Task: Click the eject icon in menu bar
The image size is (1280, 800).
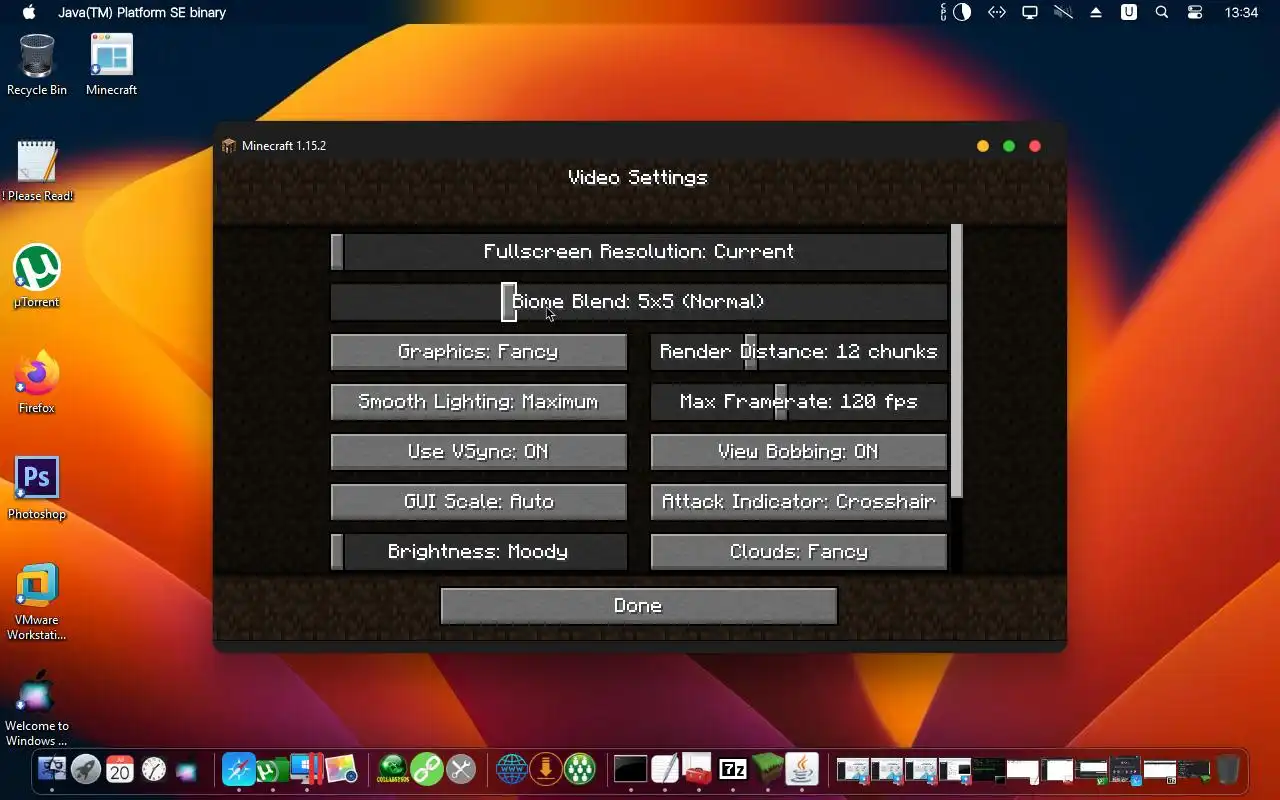Action: 1096,13
